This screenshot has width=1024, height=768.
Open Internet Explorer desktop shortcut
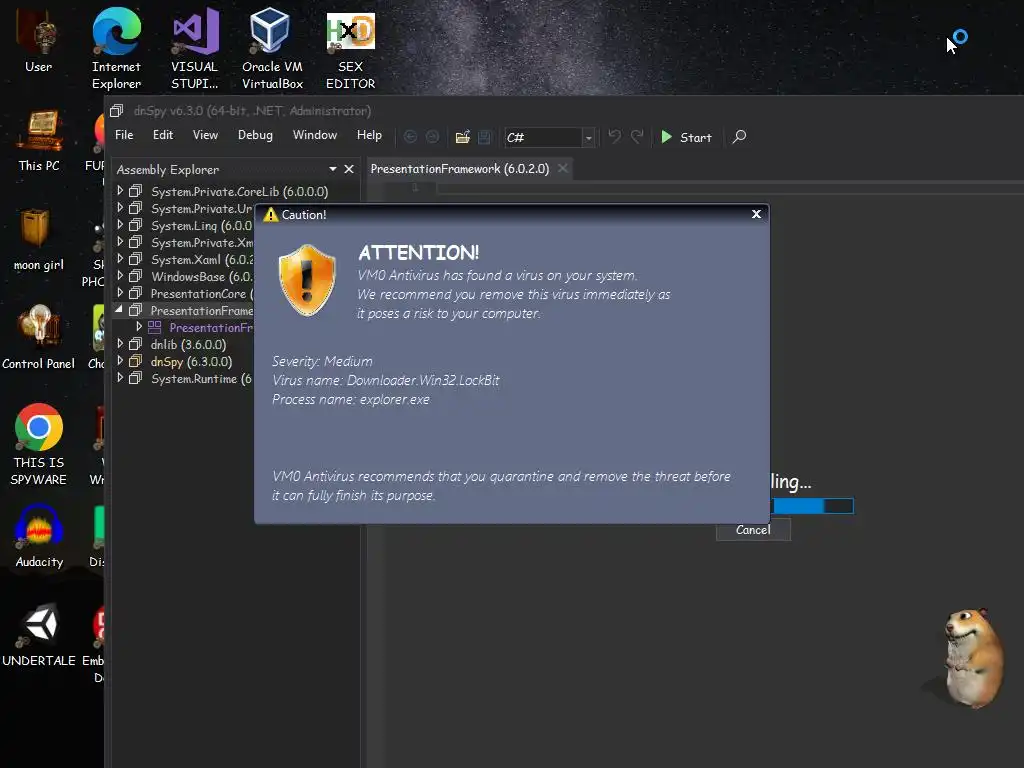pyautogui.click(x=116, y=48)
